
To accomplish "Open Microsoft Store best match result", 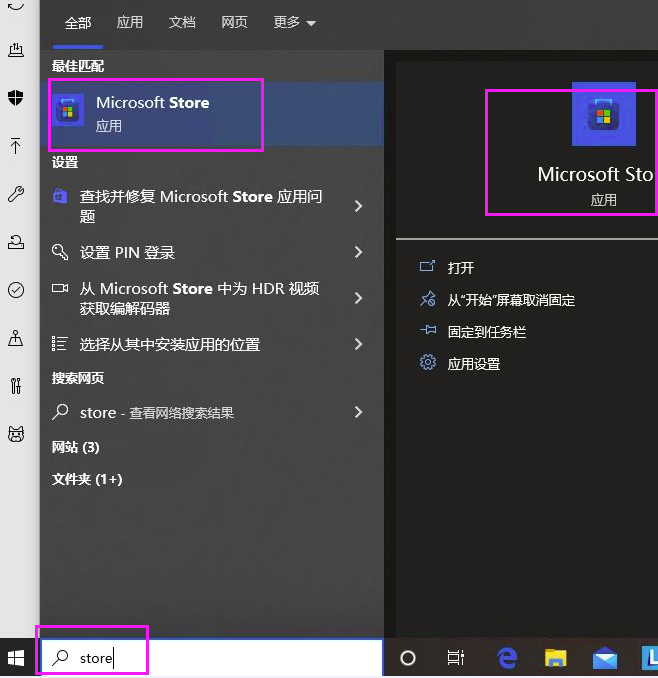I will click(x=212, y=114).
